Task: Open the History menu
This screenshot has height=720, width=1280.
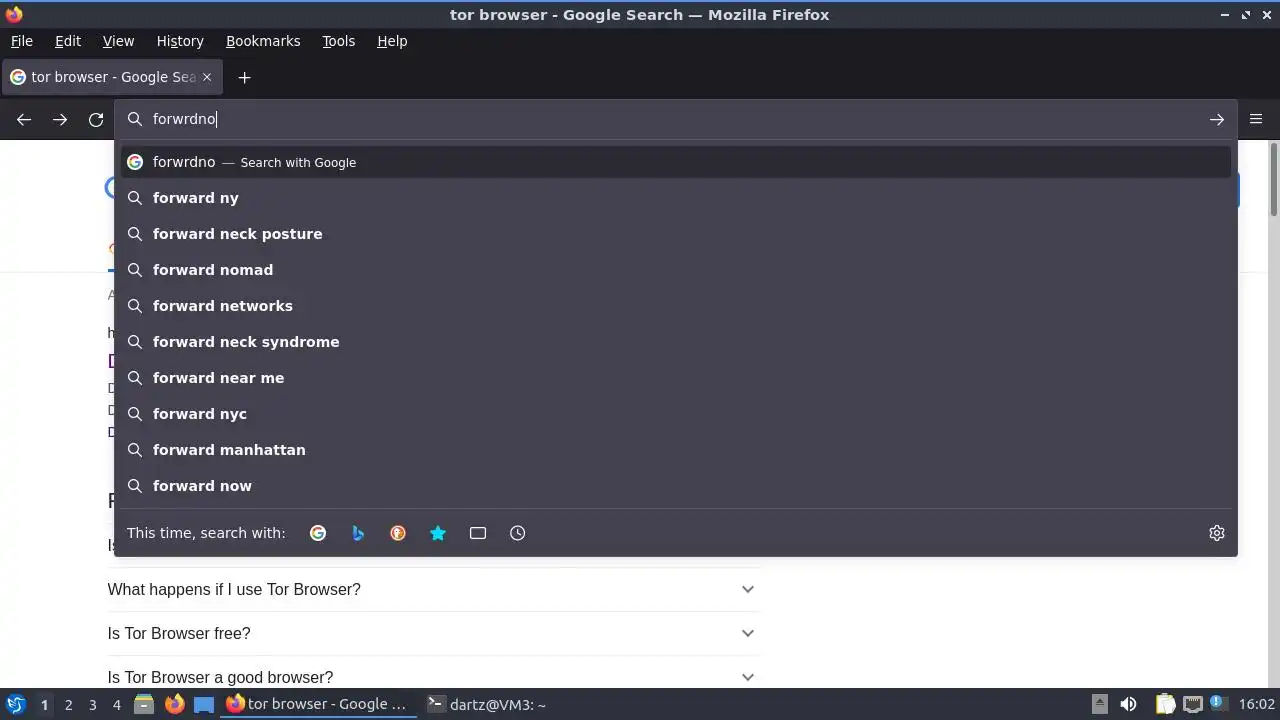Action: pos(180,41)
